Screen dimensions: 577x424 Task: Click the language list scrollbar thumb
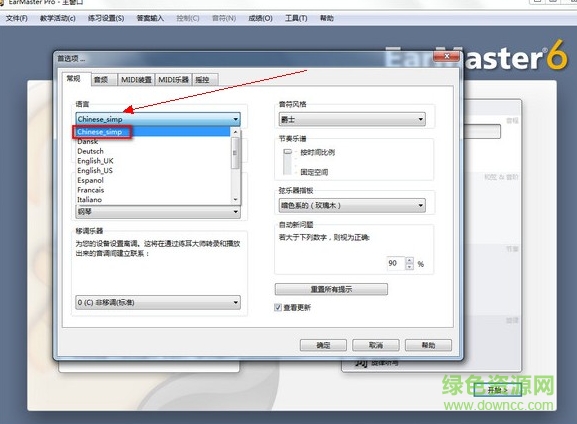235,153
